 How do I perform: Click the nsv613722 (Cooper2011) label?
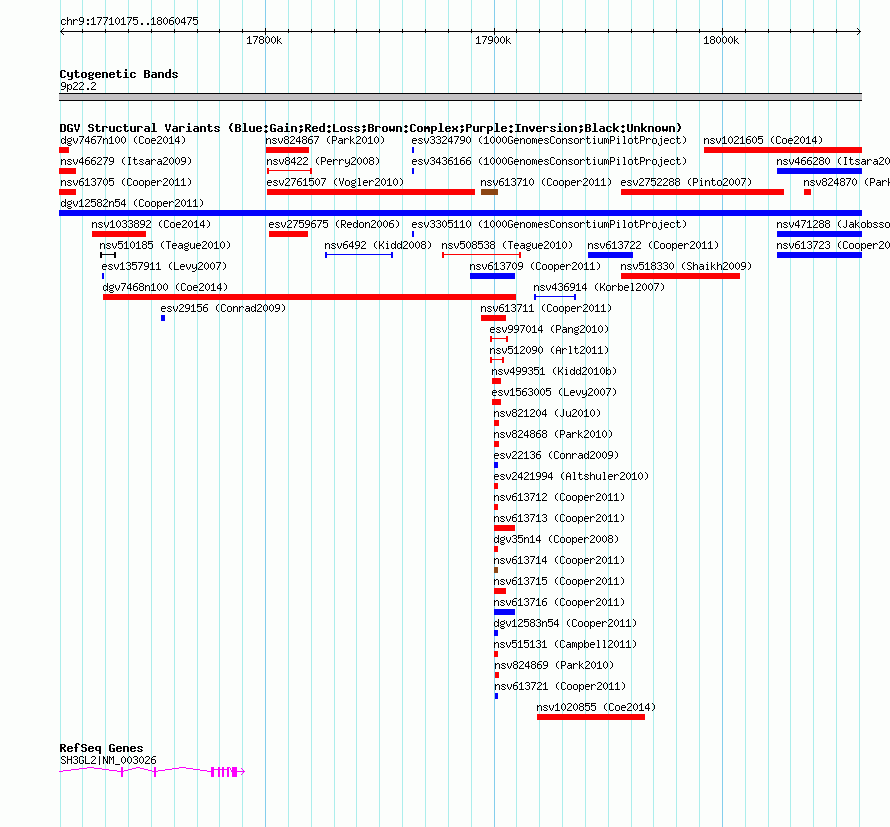pos(653,245)
